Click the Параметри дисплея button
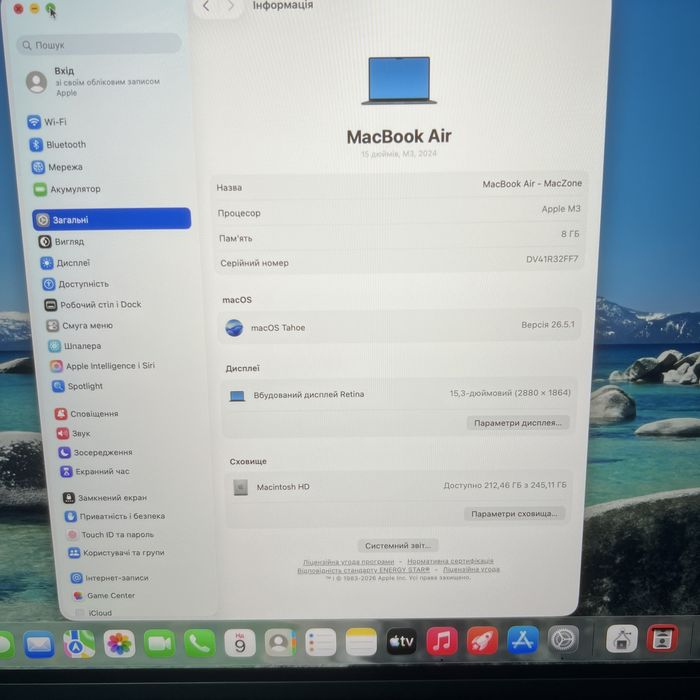Image resolution: width=700 pixels, height=700 pixels. point(518,422)
